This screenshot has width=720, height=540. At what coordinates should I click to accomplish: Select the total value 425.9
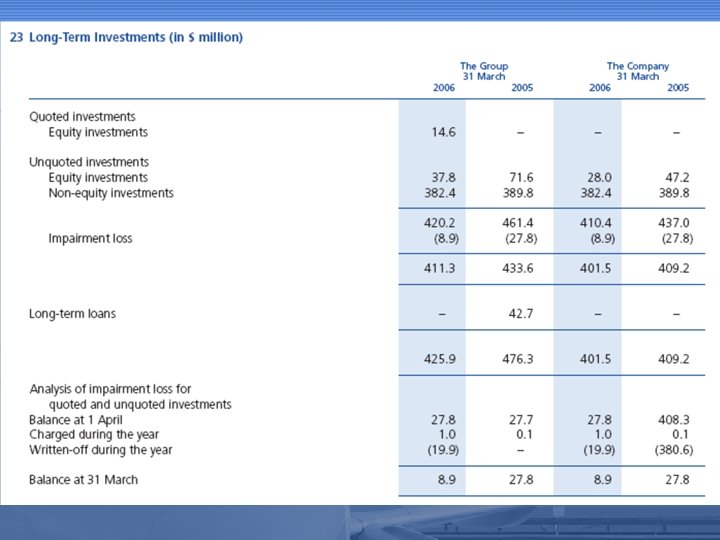[x=440, y=359]
